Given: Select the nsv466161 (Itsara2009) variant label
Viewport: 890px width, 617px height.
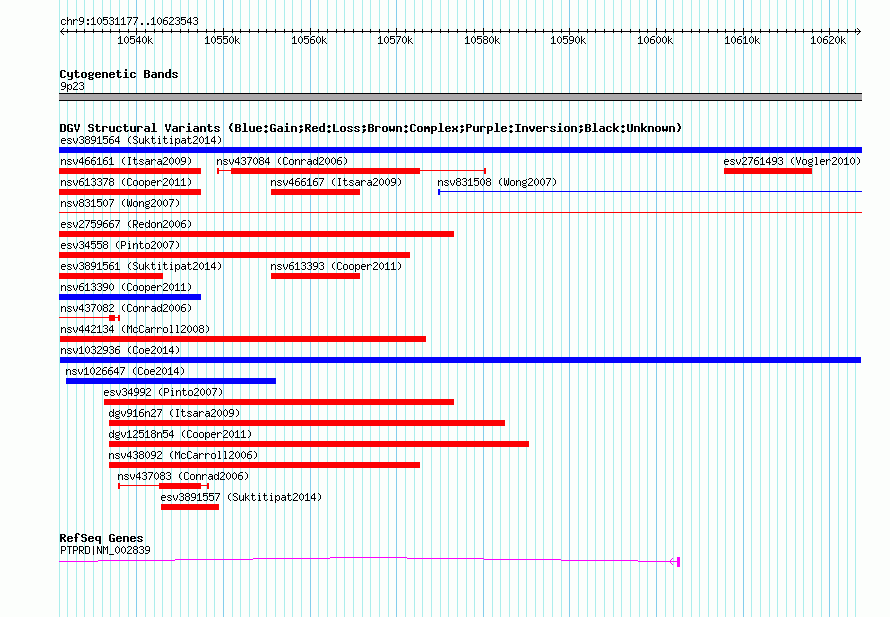Looking at the screenshot, I should (x=126, y=161).
